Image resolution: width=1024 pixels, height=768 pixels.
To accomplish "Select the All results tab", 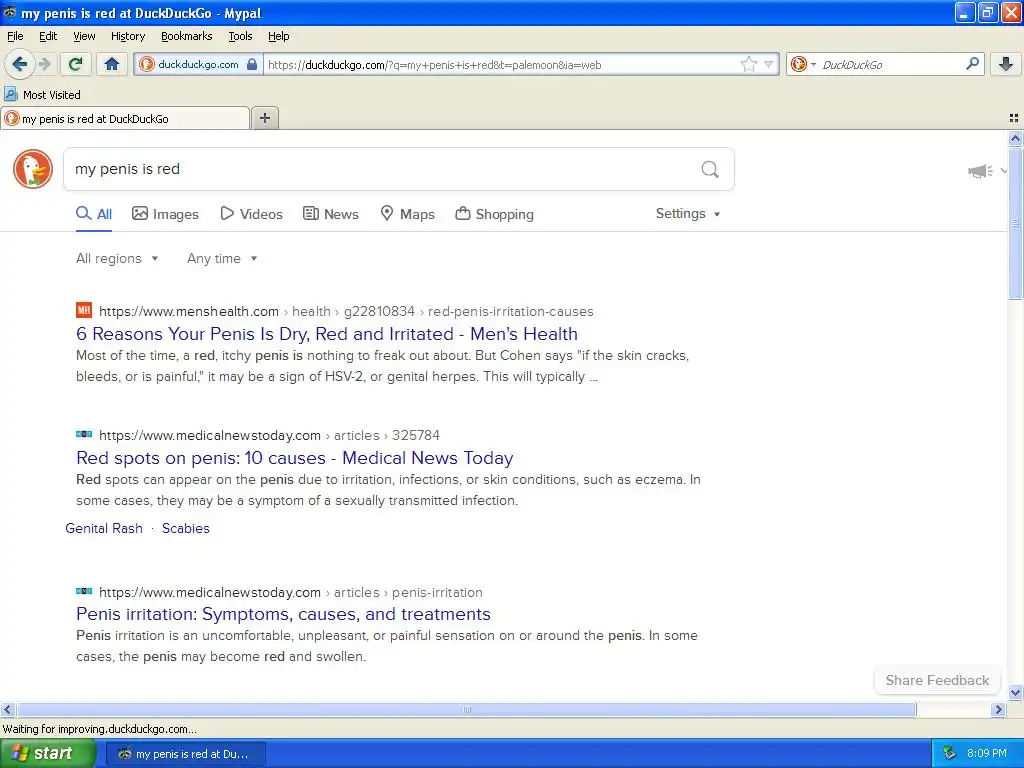I will [x=94, y=214].
